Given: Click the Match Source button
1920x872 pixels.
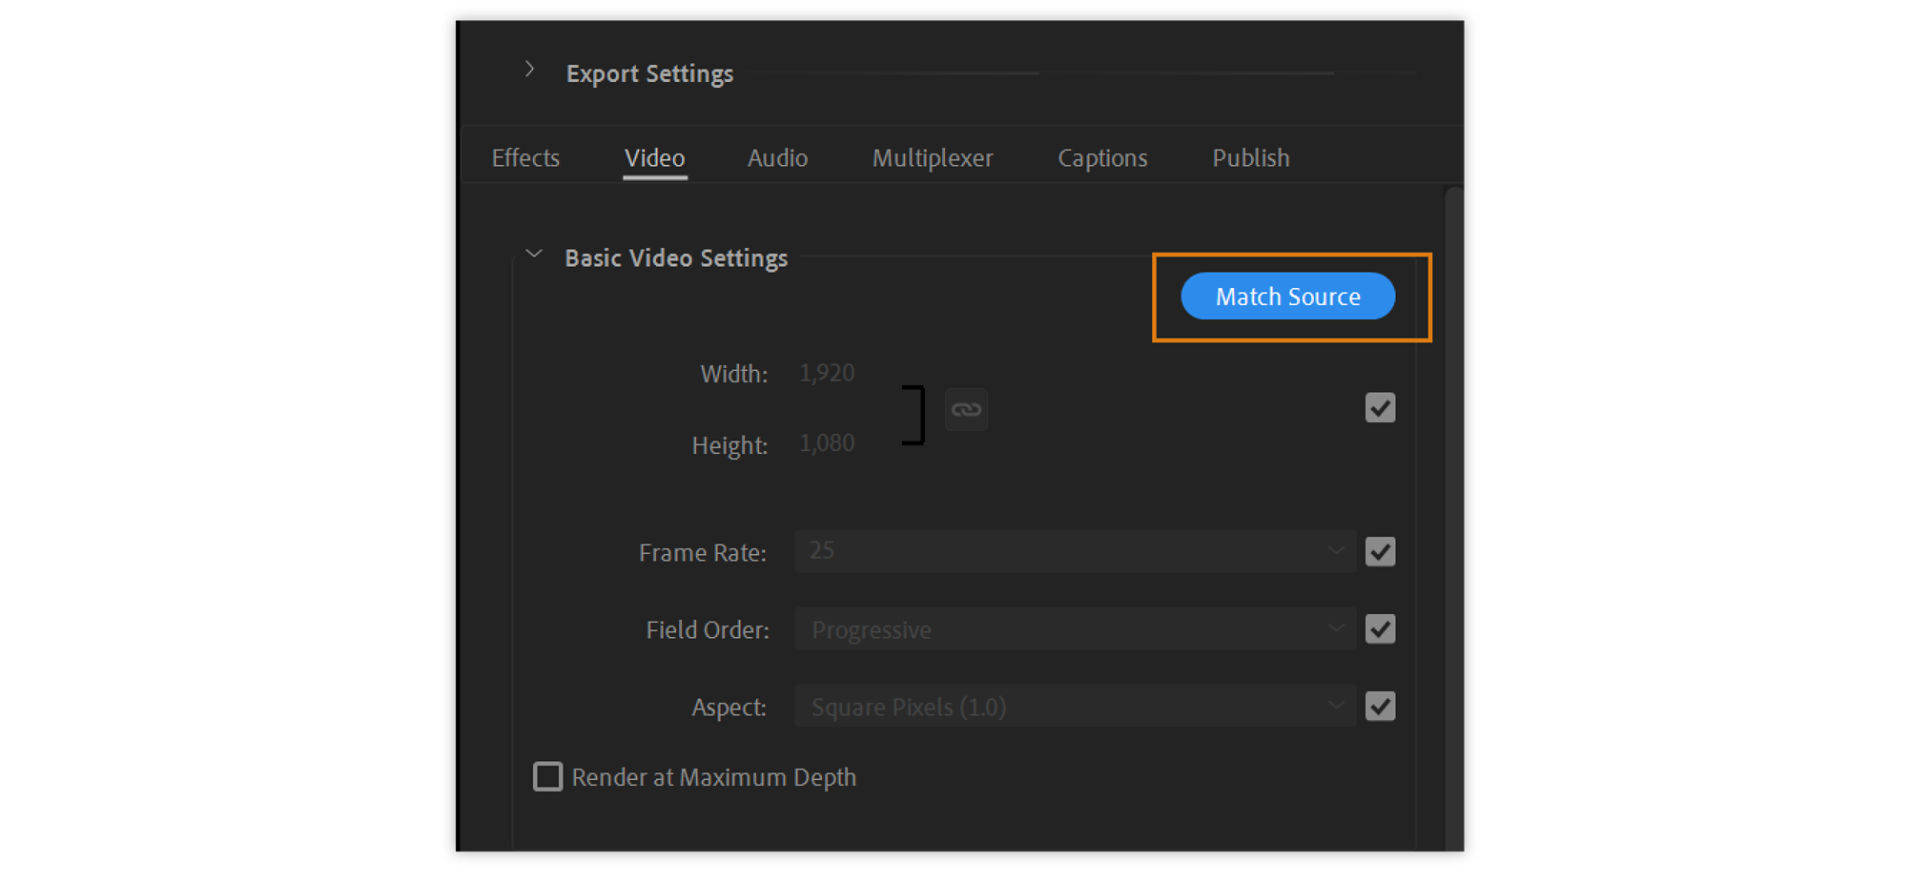Looking at the screenshot, I should click(1287, 297).
